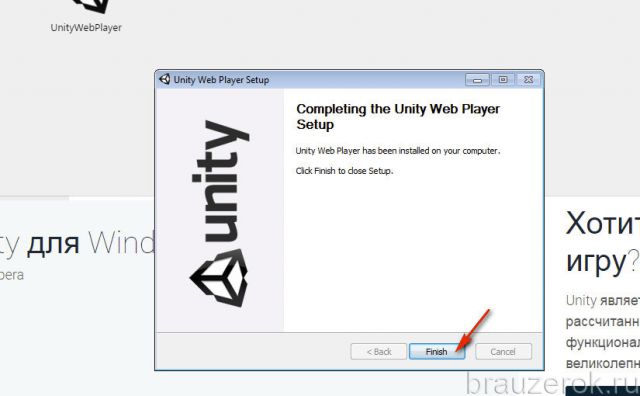Close the setup dialog with the X
This screenshot has height=396, width=640.
pyautogui.click(x=528, y=80)
